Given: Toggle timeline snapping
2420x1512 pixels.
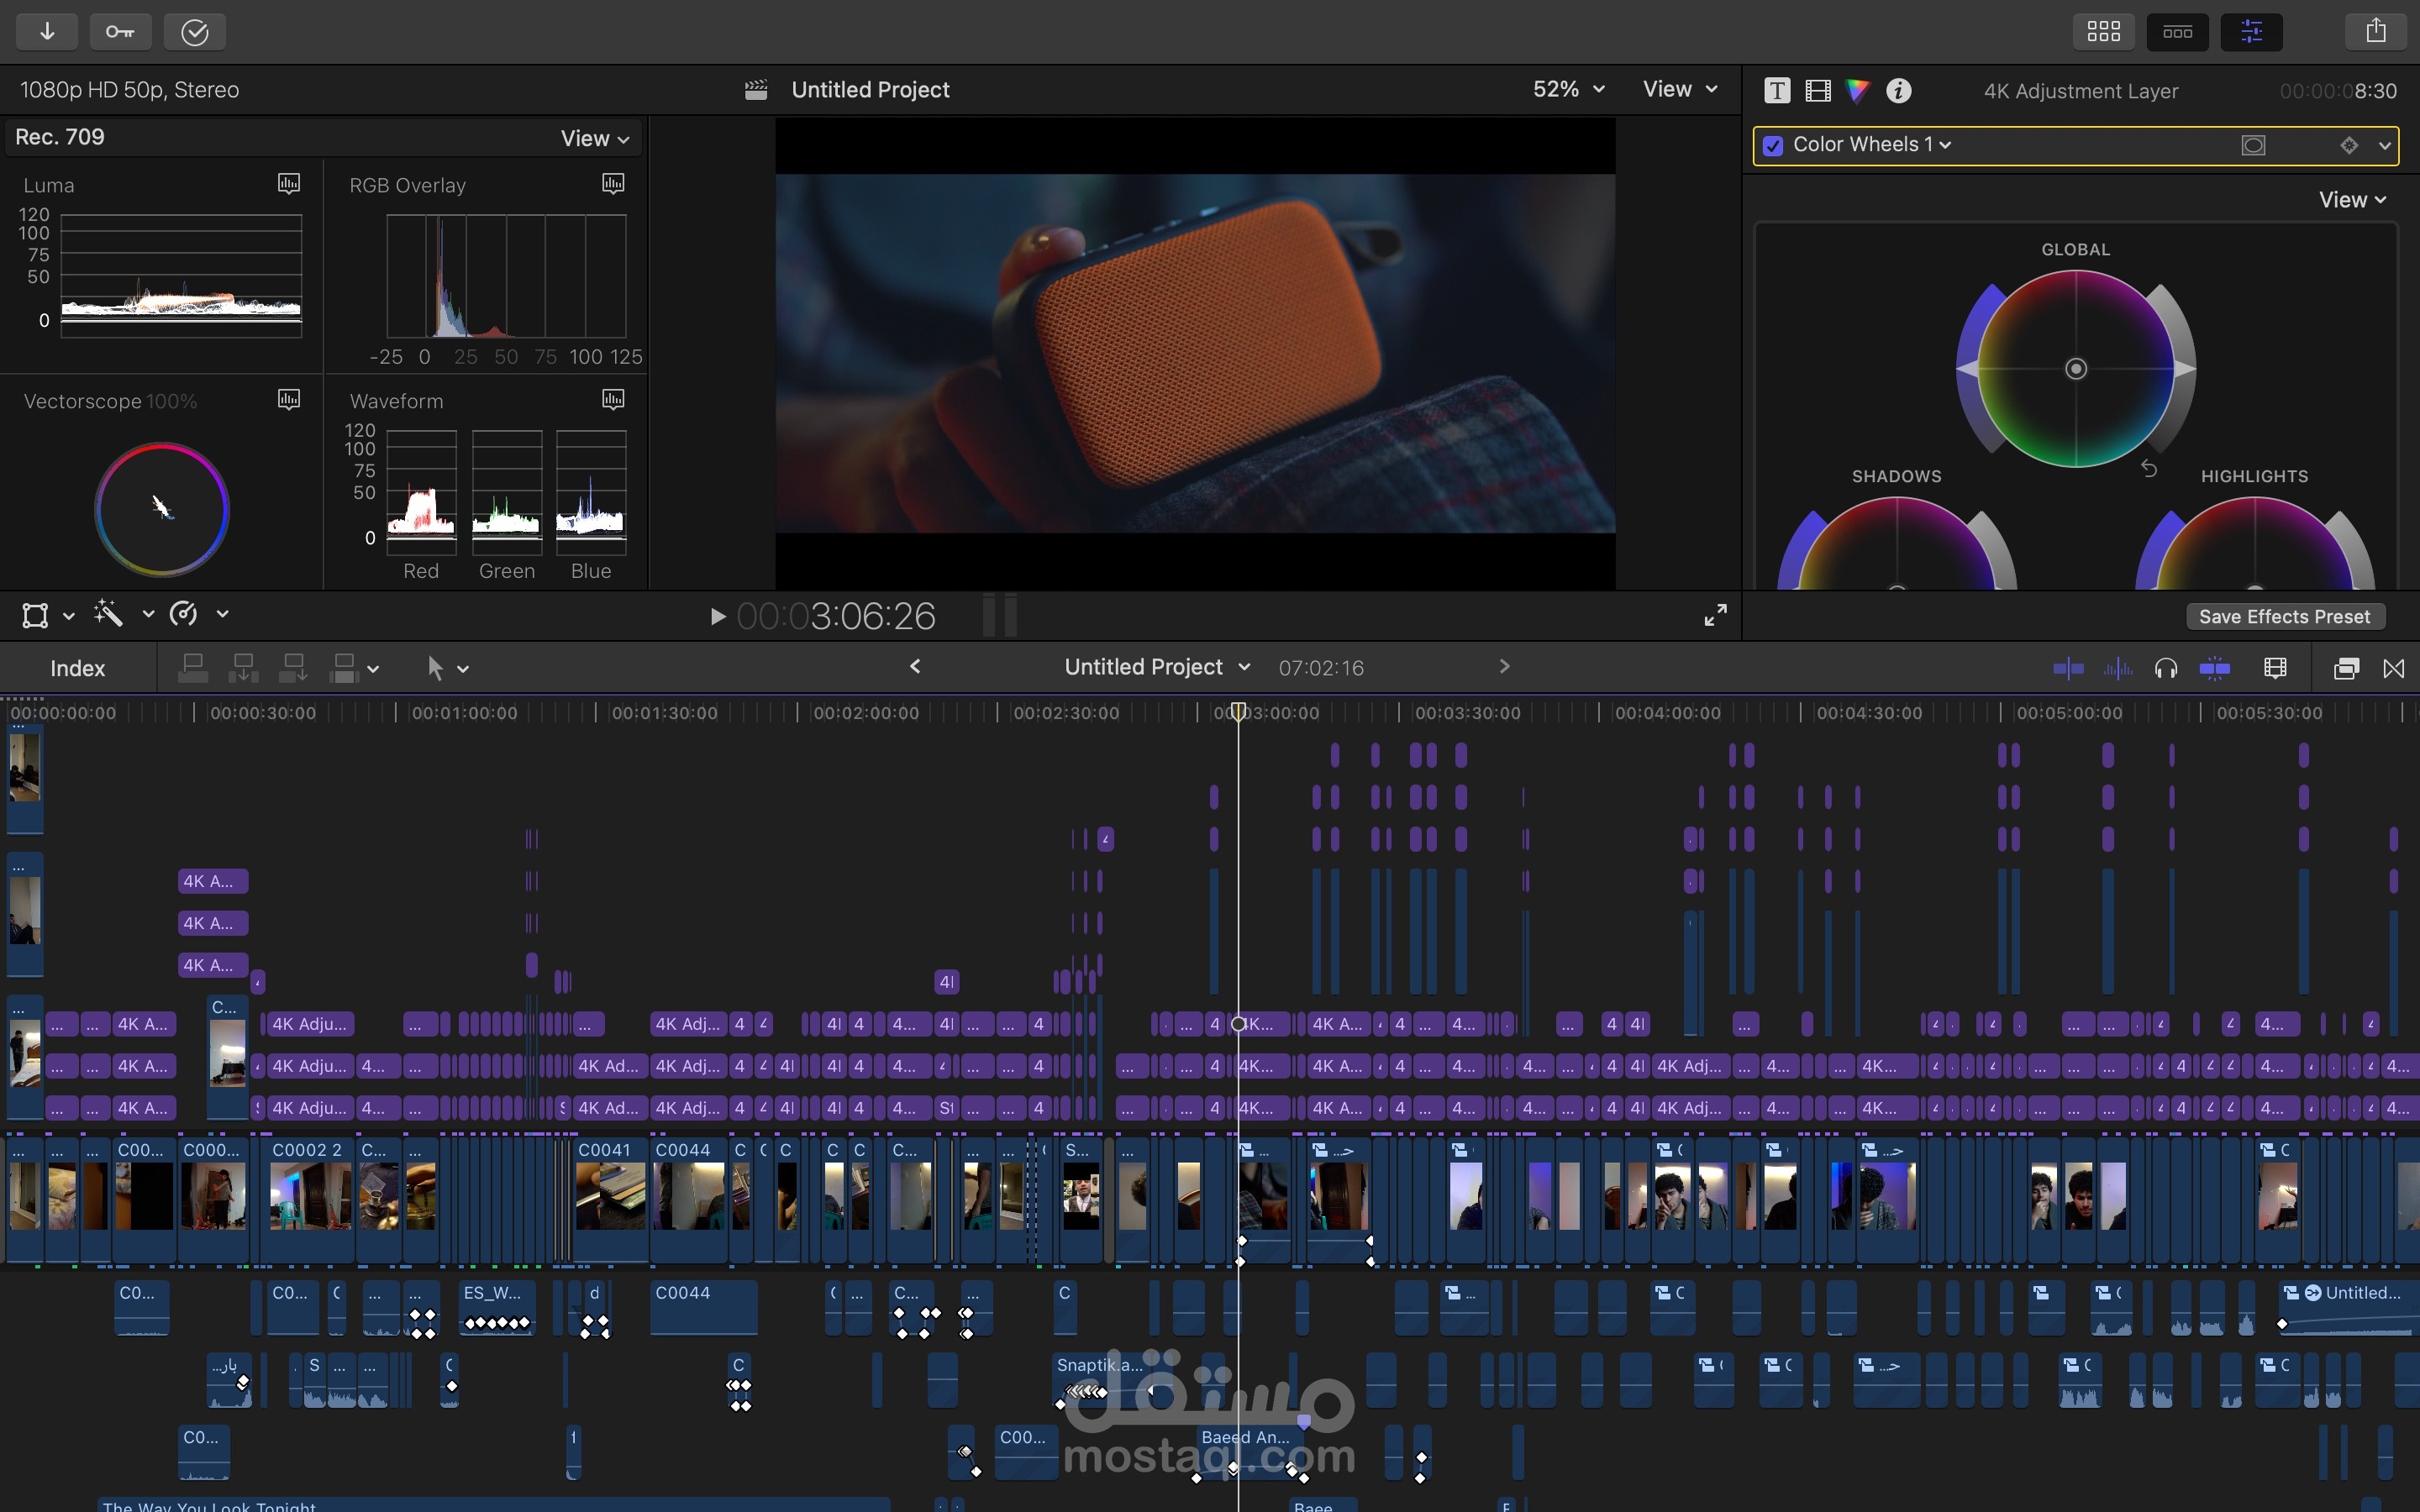Looking at the screenshot, I should click(x=2215, y=668).
